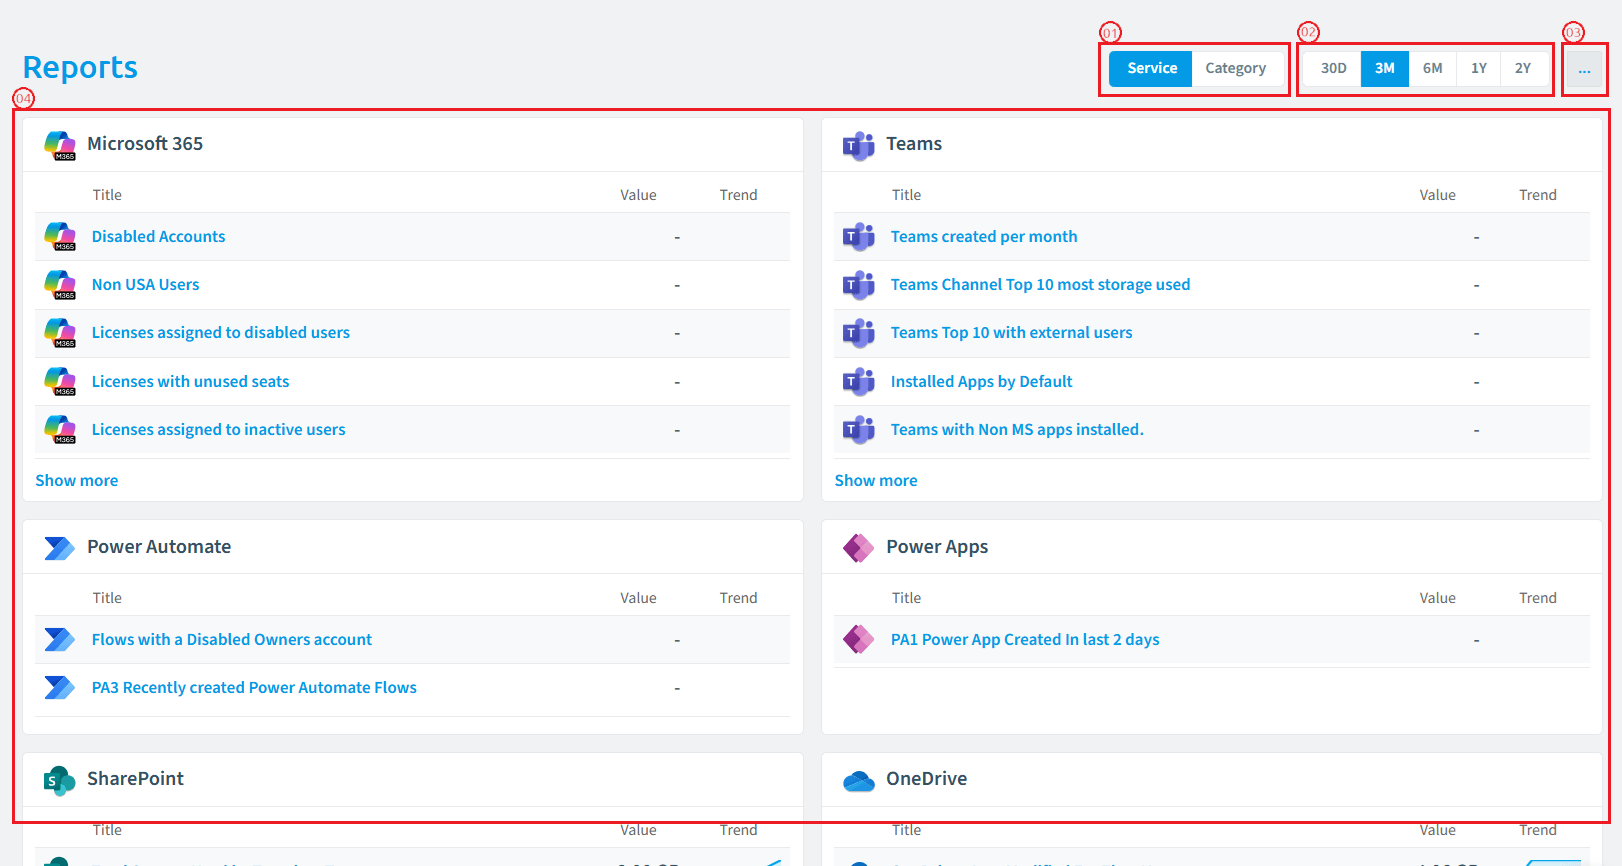Click the Power Apps card title text
This screenshot has width=1622, height=866.
point(937,547)
